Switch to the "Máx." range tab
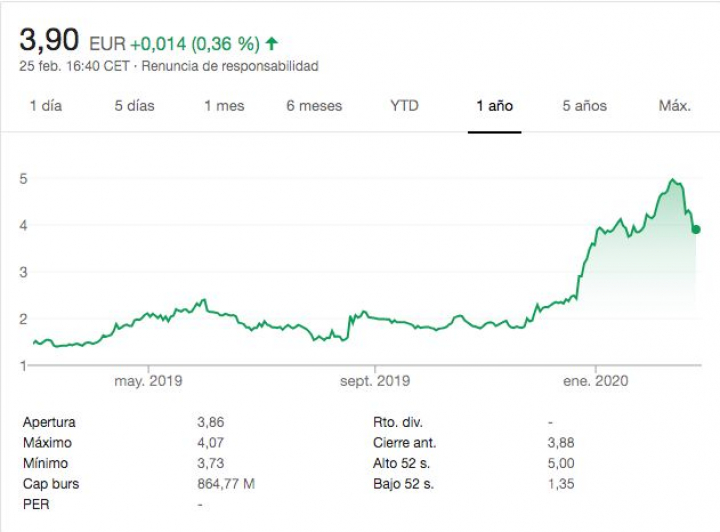This screenshot has height=532, width=720. (674, 106)
